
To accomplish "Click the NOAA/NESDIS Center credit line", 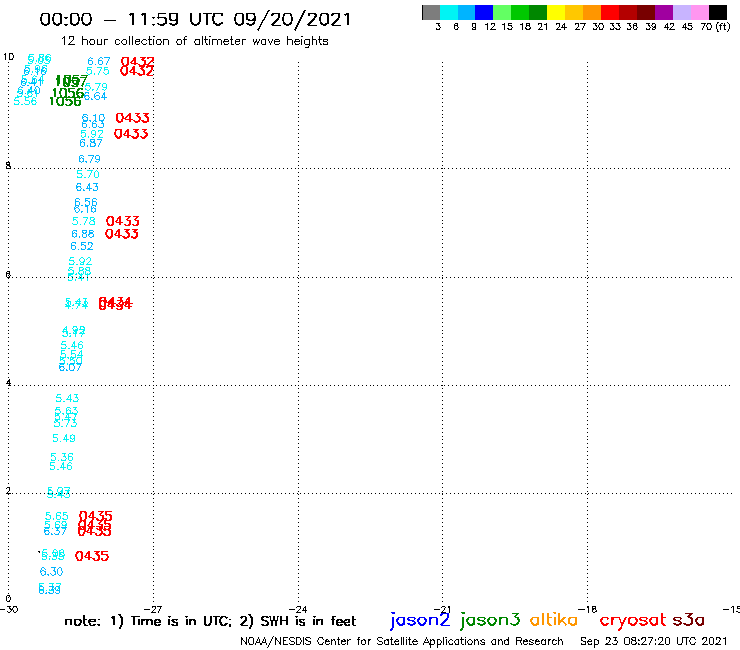I will [x=402, y=641].
